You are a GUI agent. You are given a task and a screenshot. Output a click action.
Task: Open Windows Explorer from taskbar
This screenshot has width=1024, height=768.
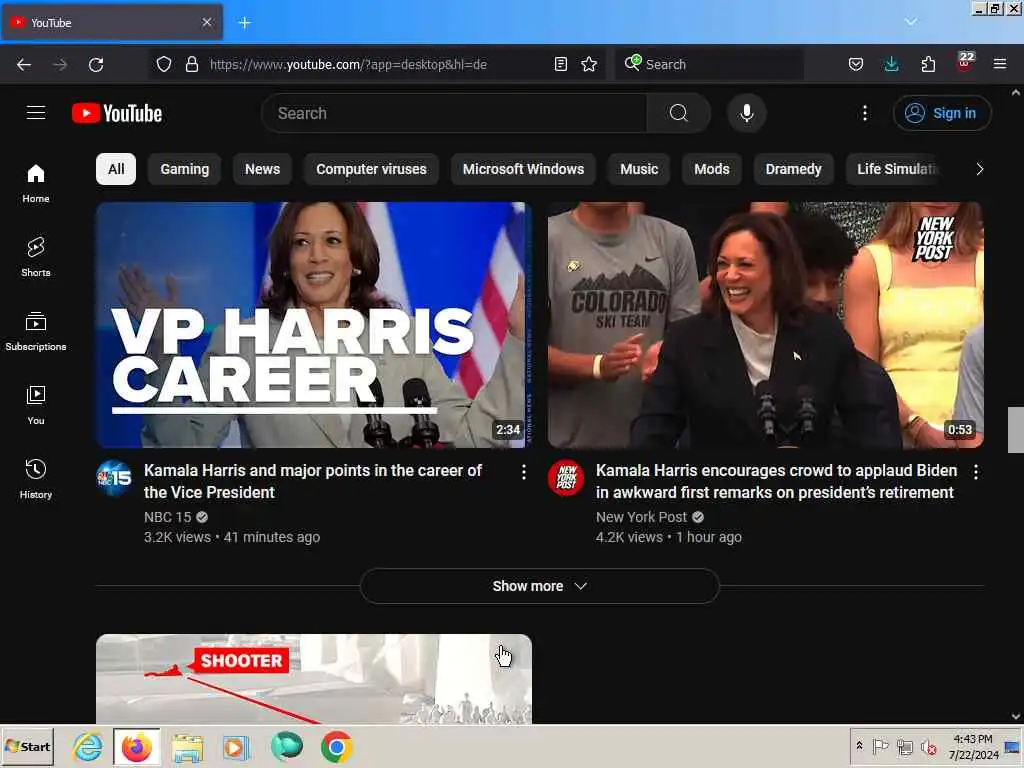[x=187, y=747]
